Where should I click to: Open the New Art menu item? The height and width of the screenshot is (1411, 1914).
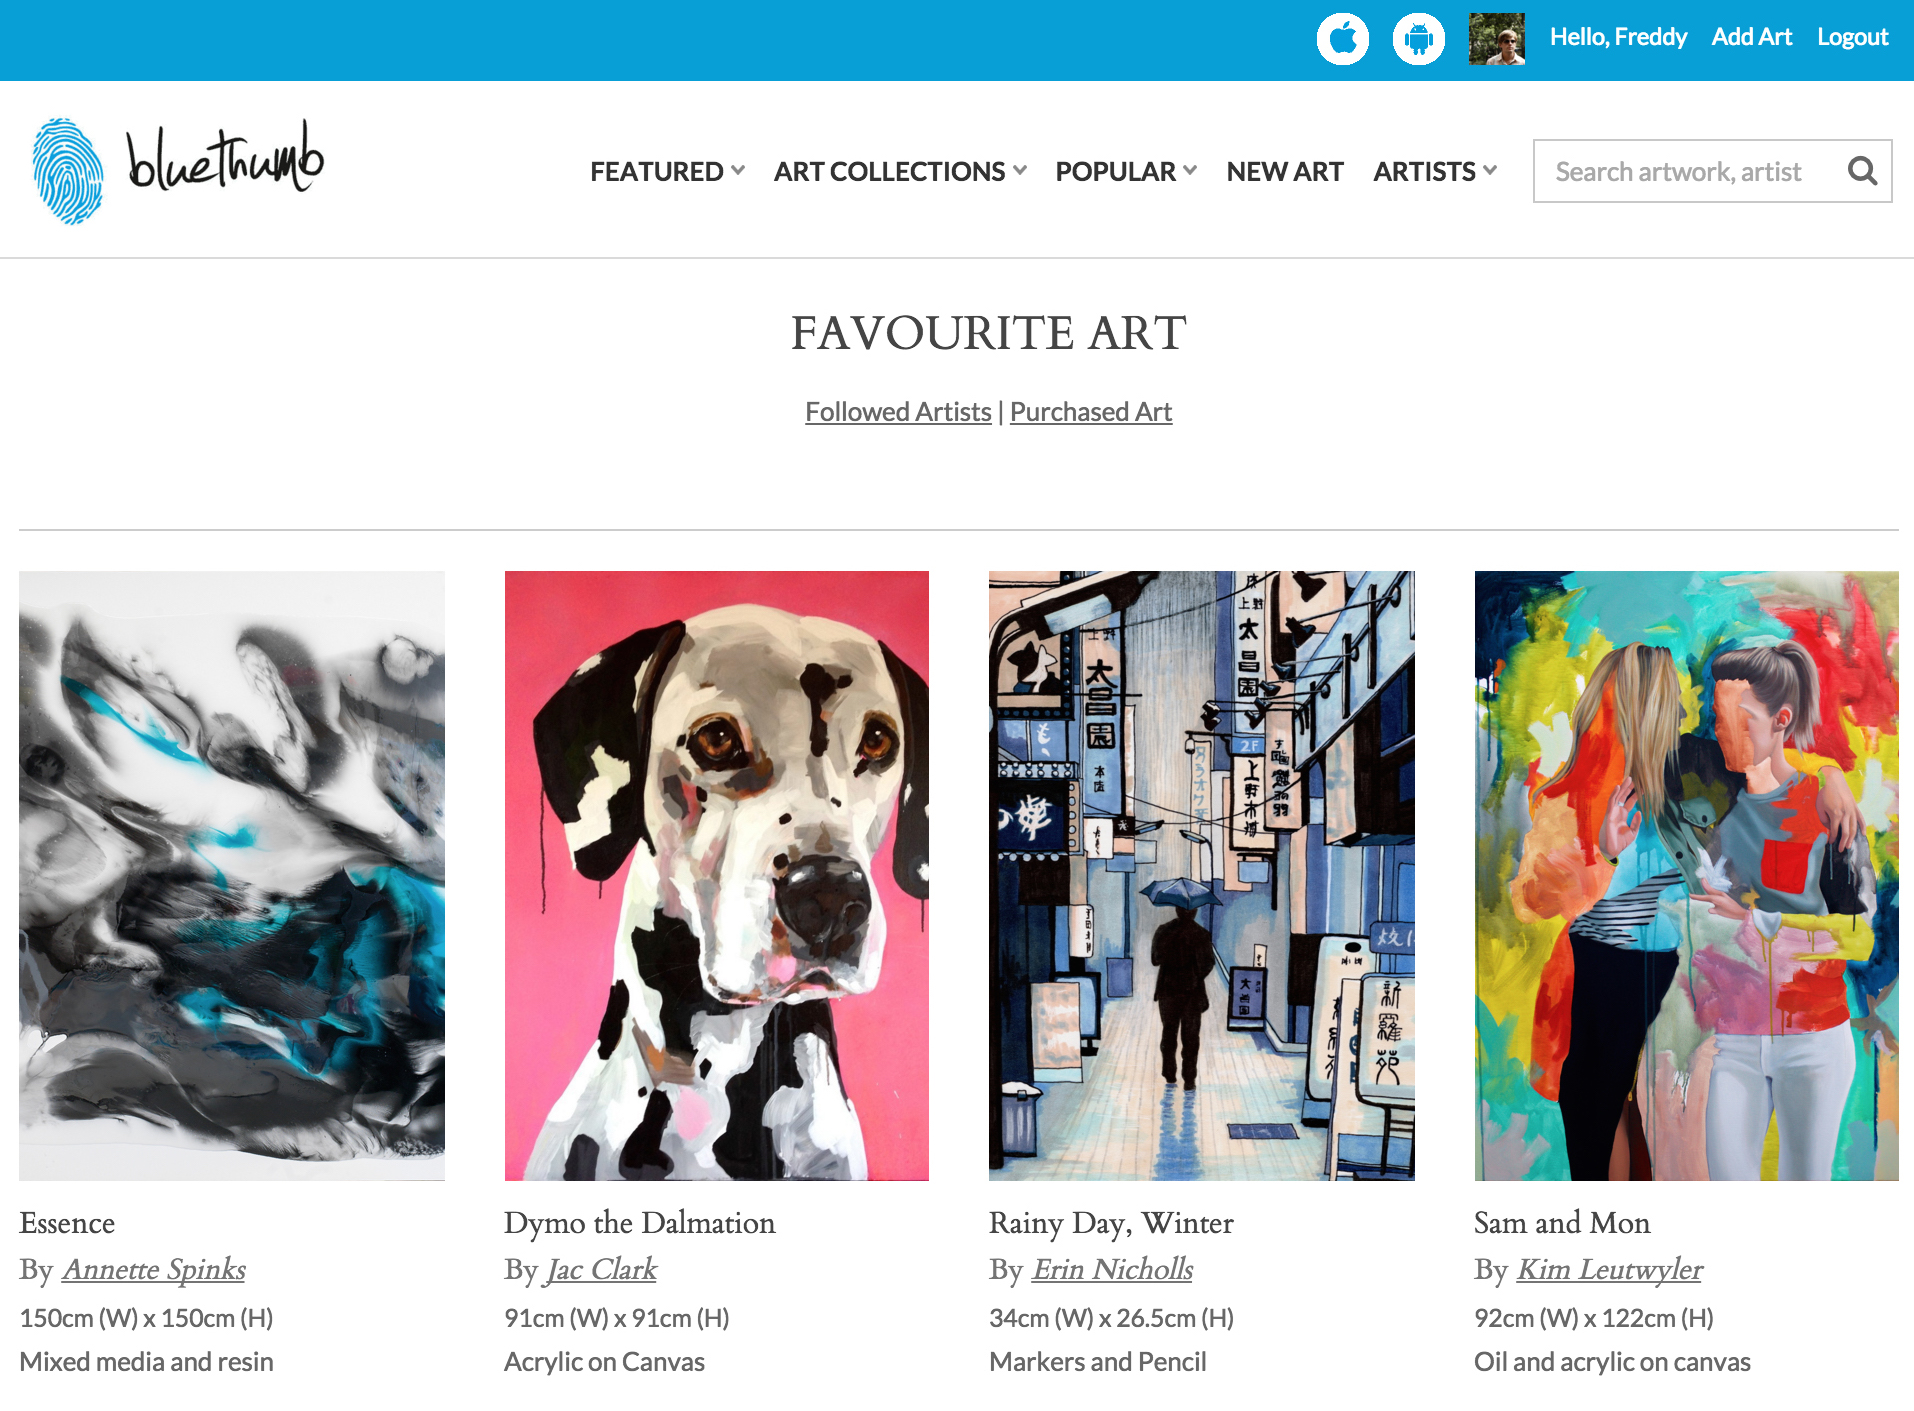click(1285, 172)
